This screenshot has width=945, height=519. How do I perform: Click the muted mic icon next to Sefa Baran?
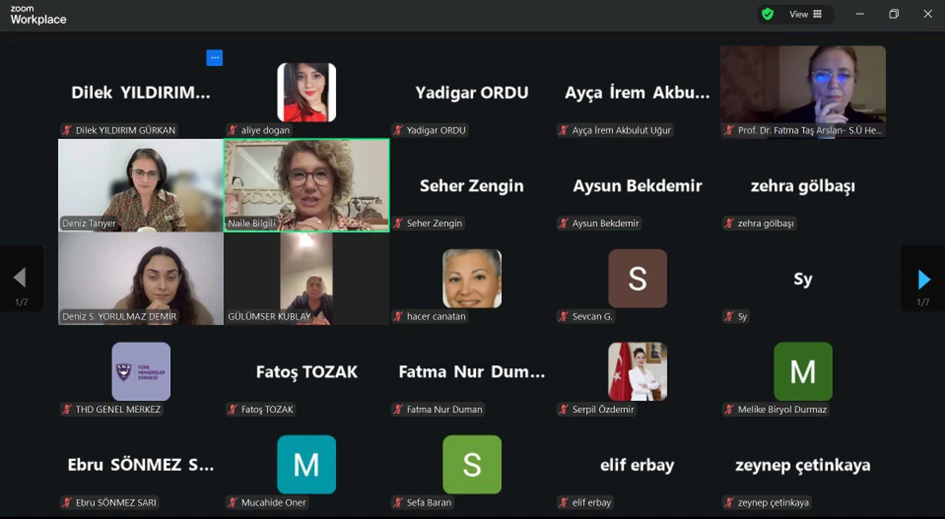398,503
